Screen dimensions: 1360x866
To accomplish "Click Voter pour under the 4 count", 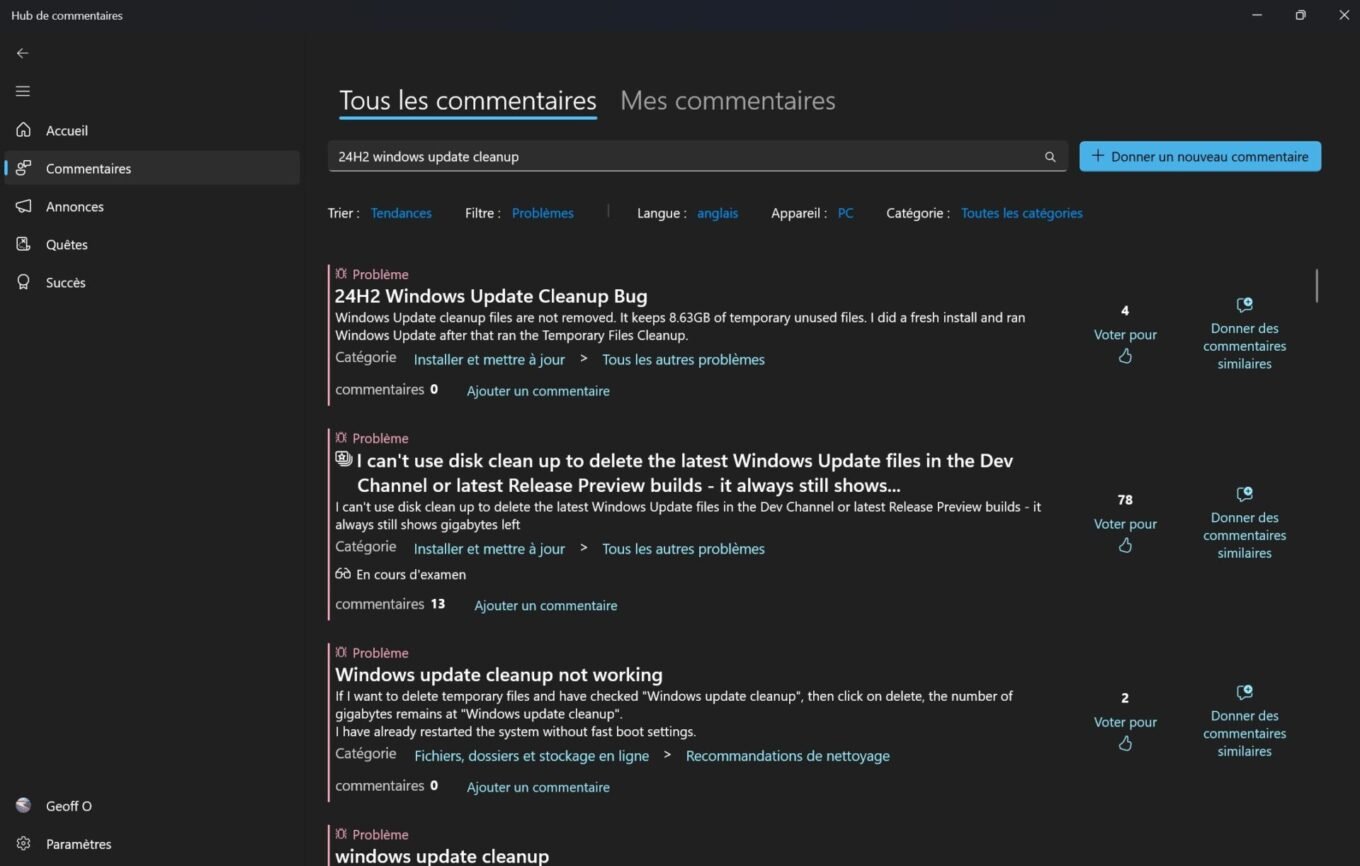I will [1125, 335].
